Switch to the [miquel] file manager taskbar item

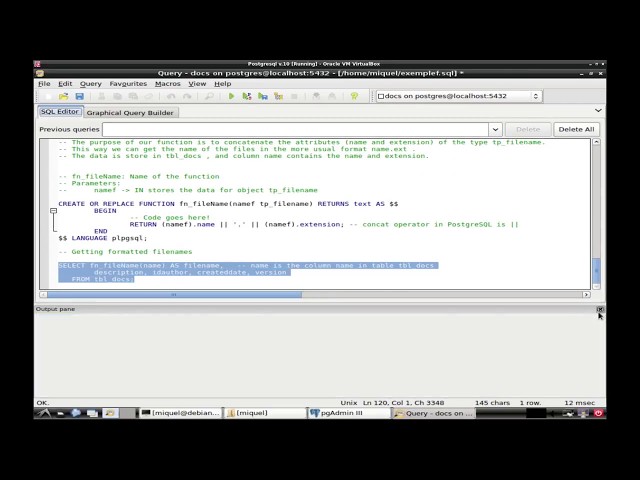click(264, 413)
